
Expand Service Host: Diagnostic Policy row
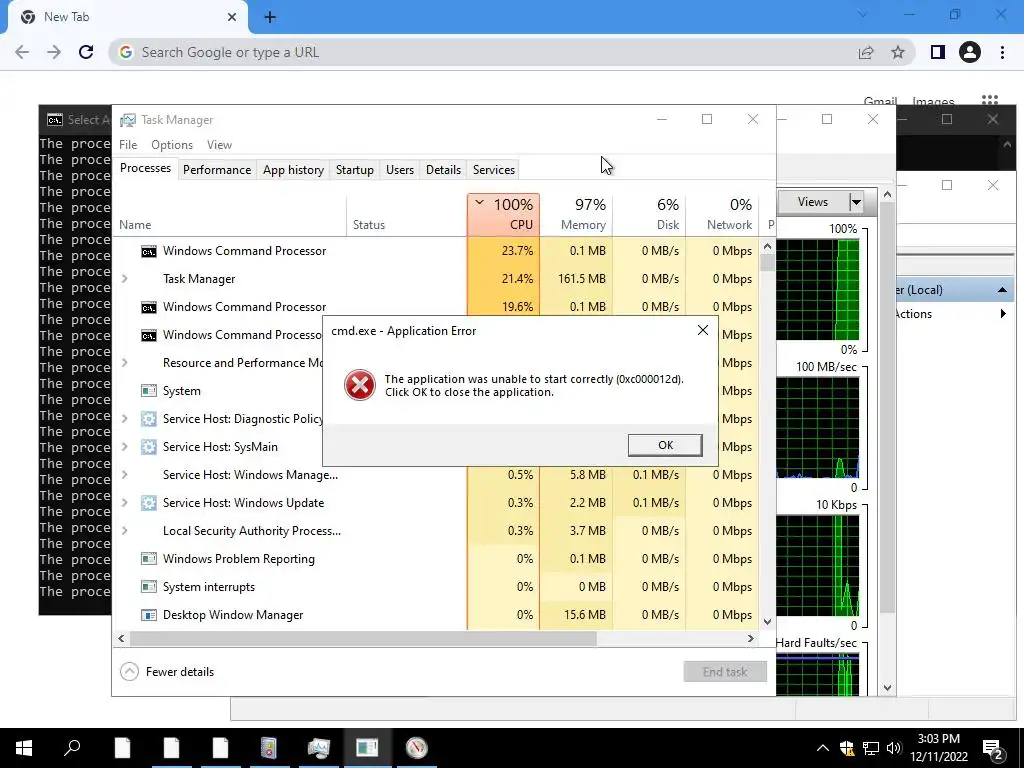[125, 419]
